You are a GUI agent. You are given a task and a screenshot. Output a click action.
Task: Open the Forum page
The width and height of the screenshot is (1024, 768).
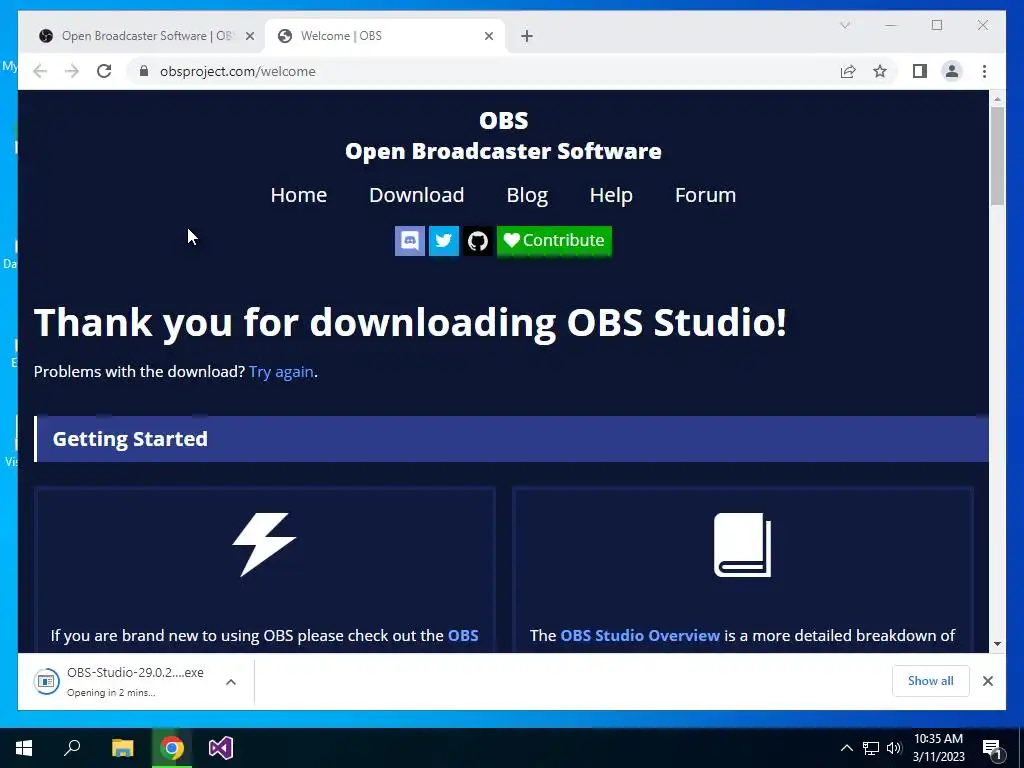(705, 195)
